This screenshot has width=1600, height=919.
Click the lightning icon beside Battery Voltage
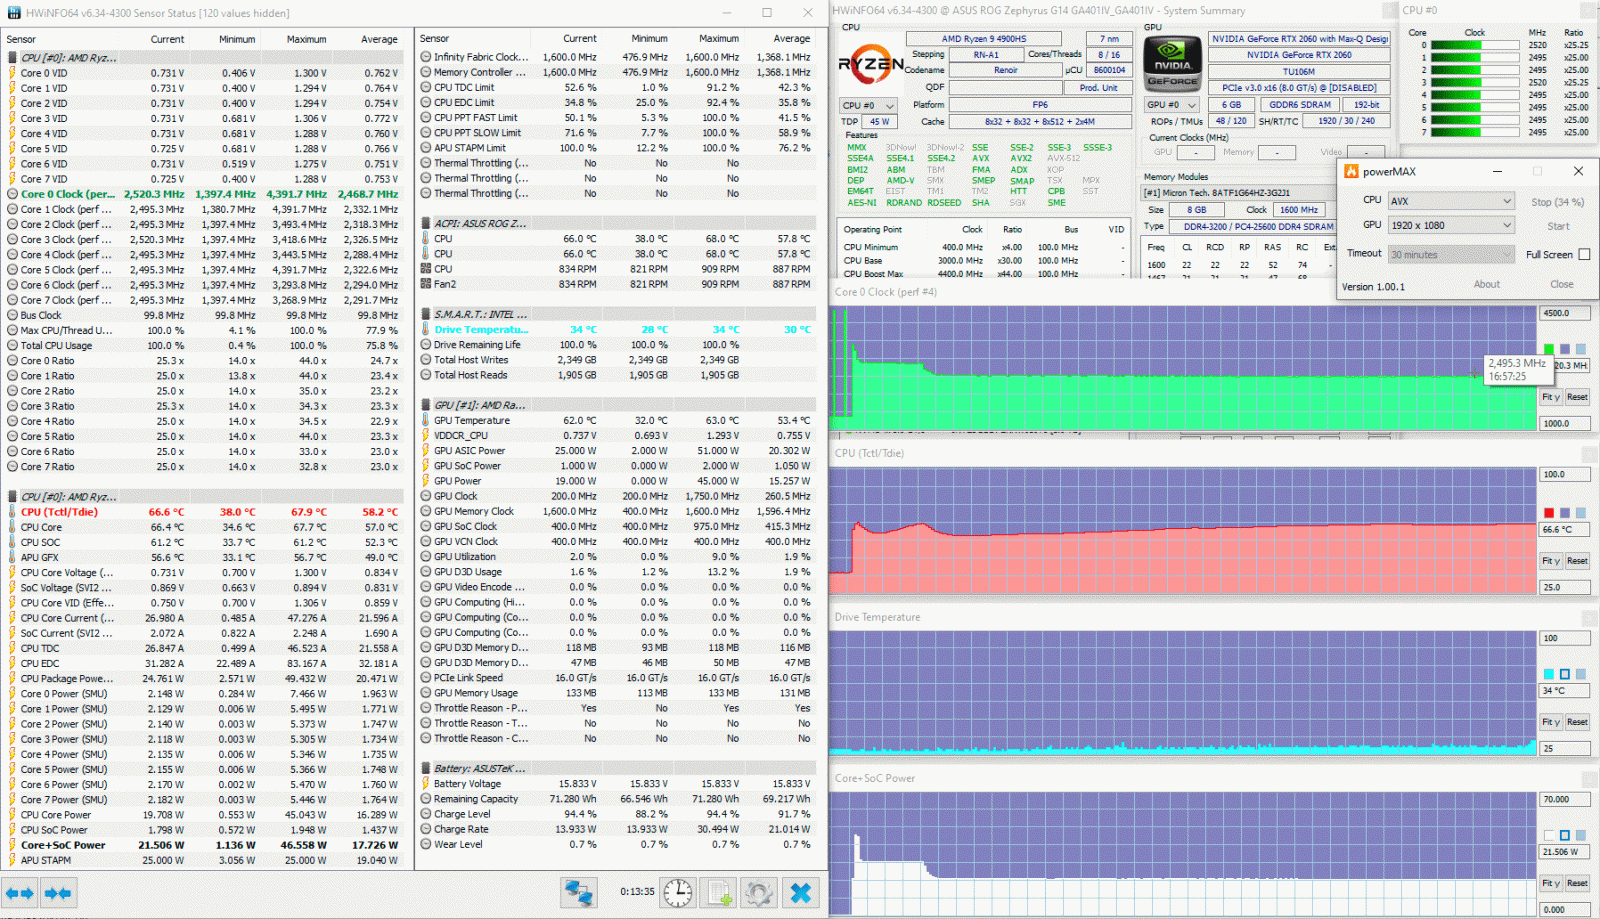click(426, 784)
